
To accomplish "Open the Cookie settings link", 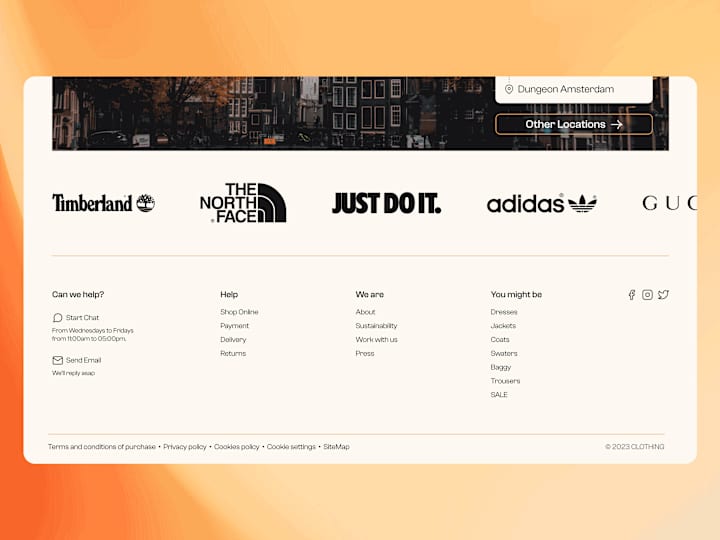I will pos(291,446).
